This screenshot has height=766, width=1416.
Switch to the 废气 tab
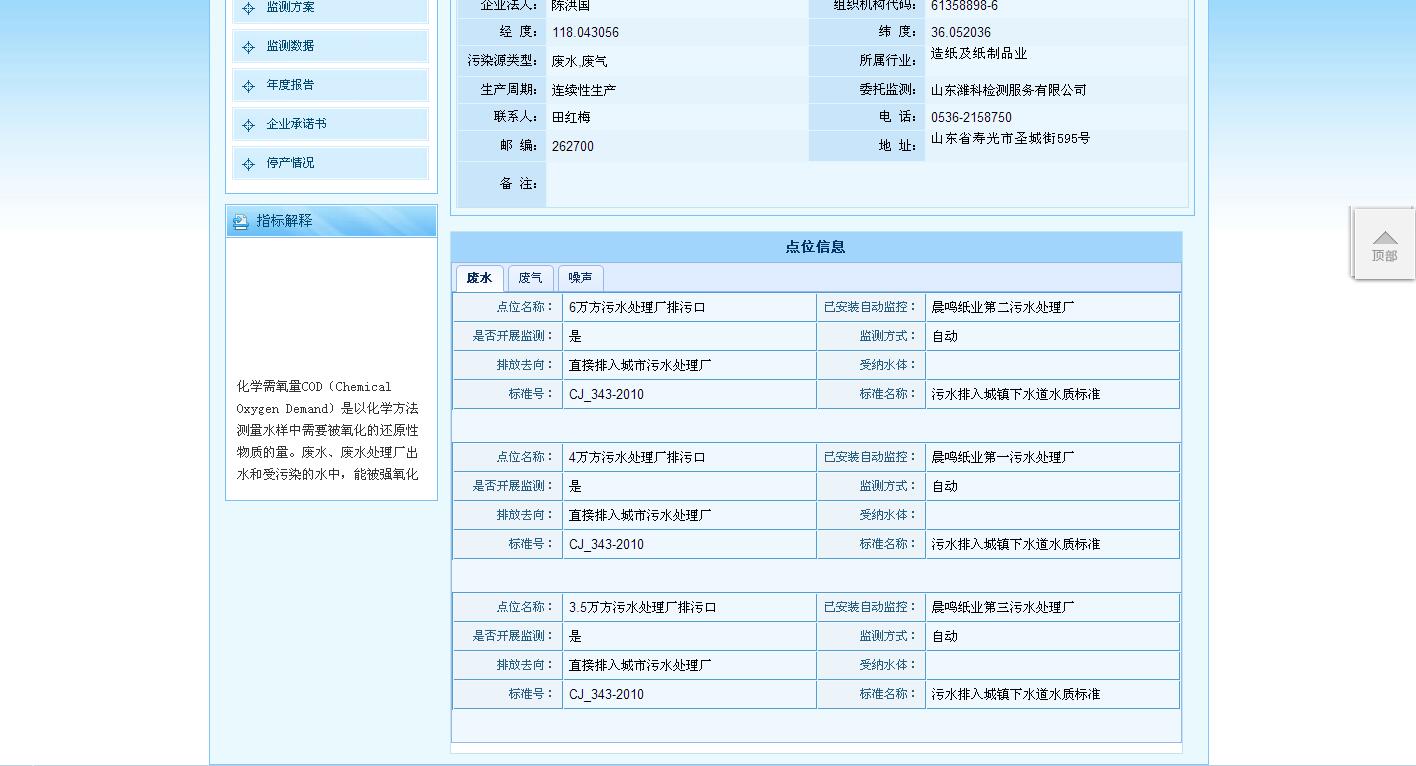[x=530, y=278]
